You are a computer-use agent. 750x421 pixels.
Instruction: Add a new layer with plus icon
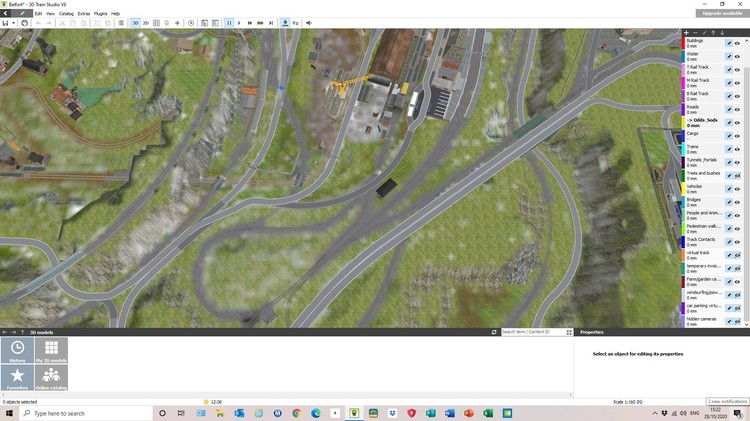[685, 33]
